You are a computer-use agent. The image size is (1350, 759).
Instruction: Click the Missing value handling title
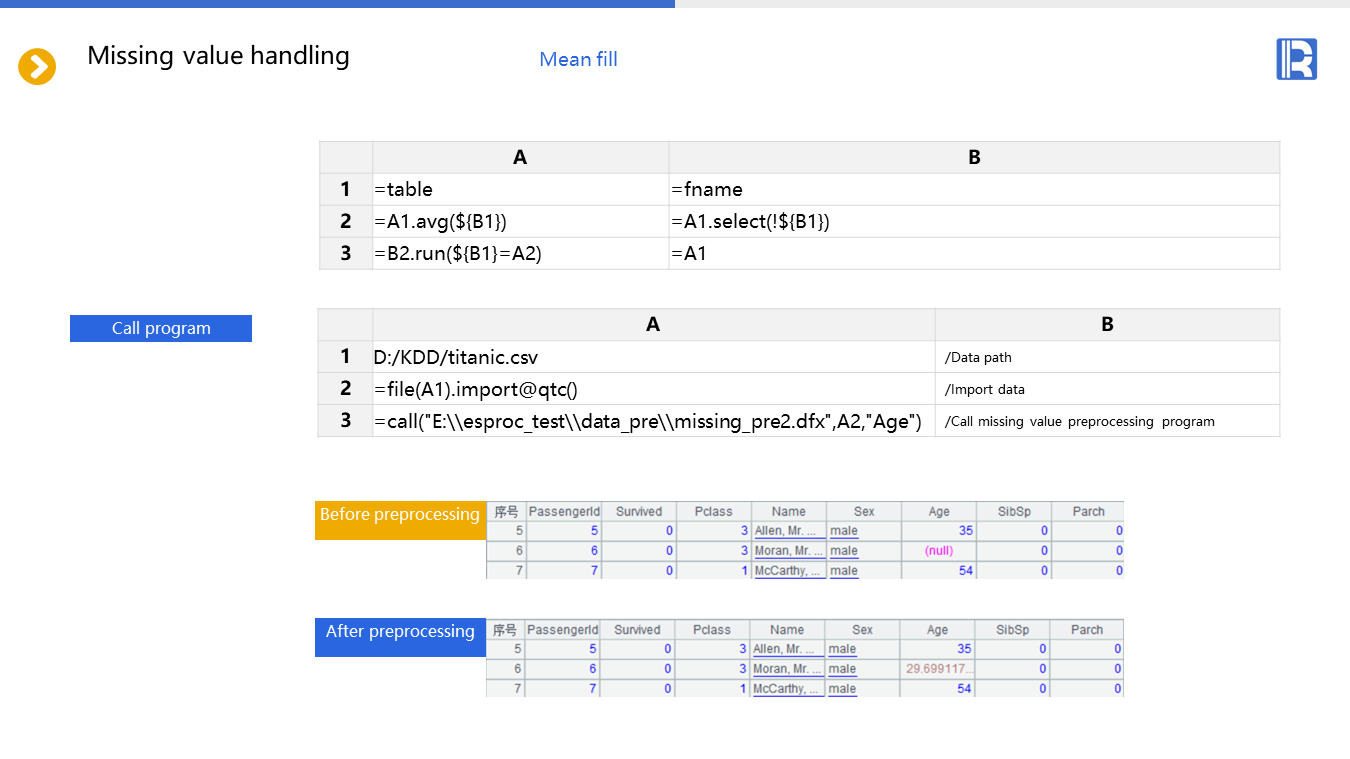218,55
